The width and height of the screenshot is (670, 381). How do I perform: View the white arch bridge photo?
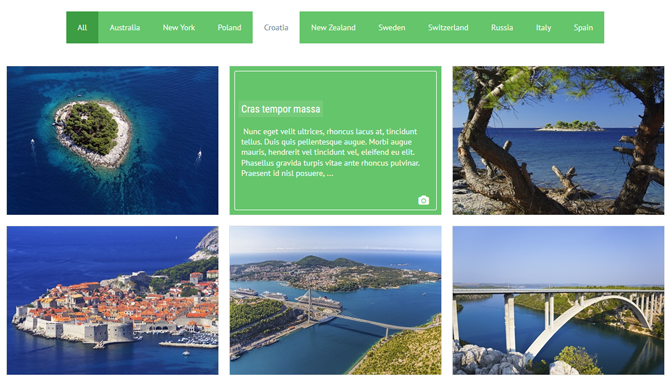tap(558, 300)
